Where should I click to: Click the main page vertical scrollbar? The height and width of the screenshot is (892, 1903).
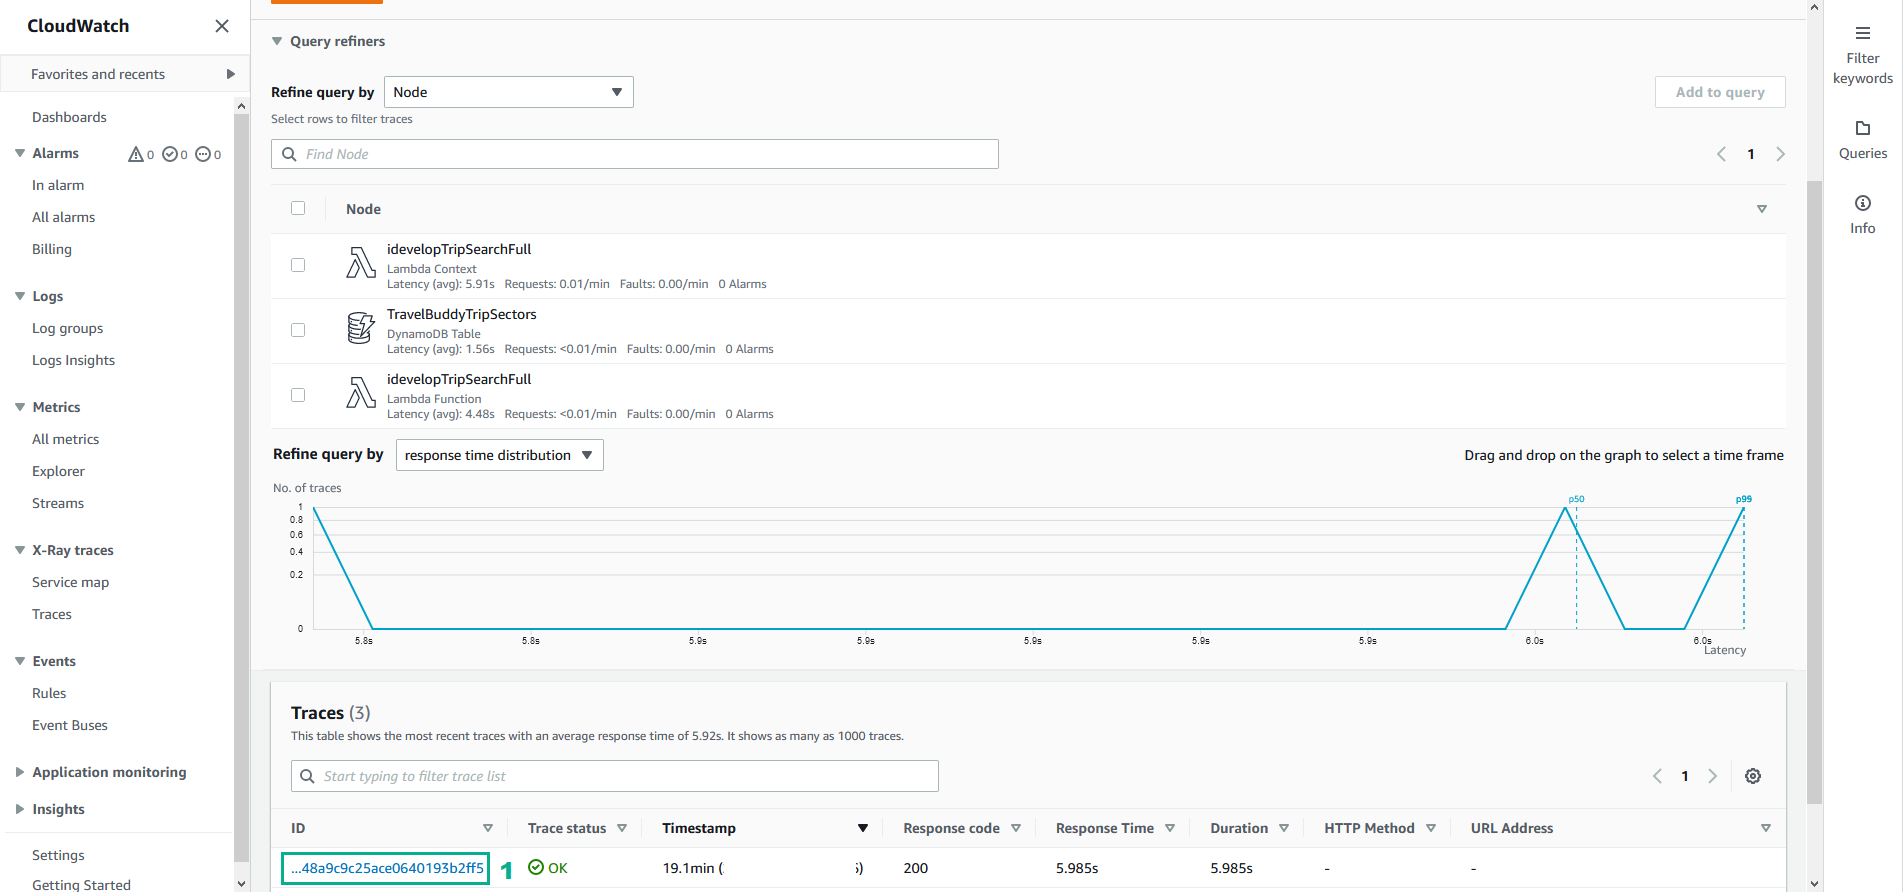point(1815,490)
